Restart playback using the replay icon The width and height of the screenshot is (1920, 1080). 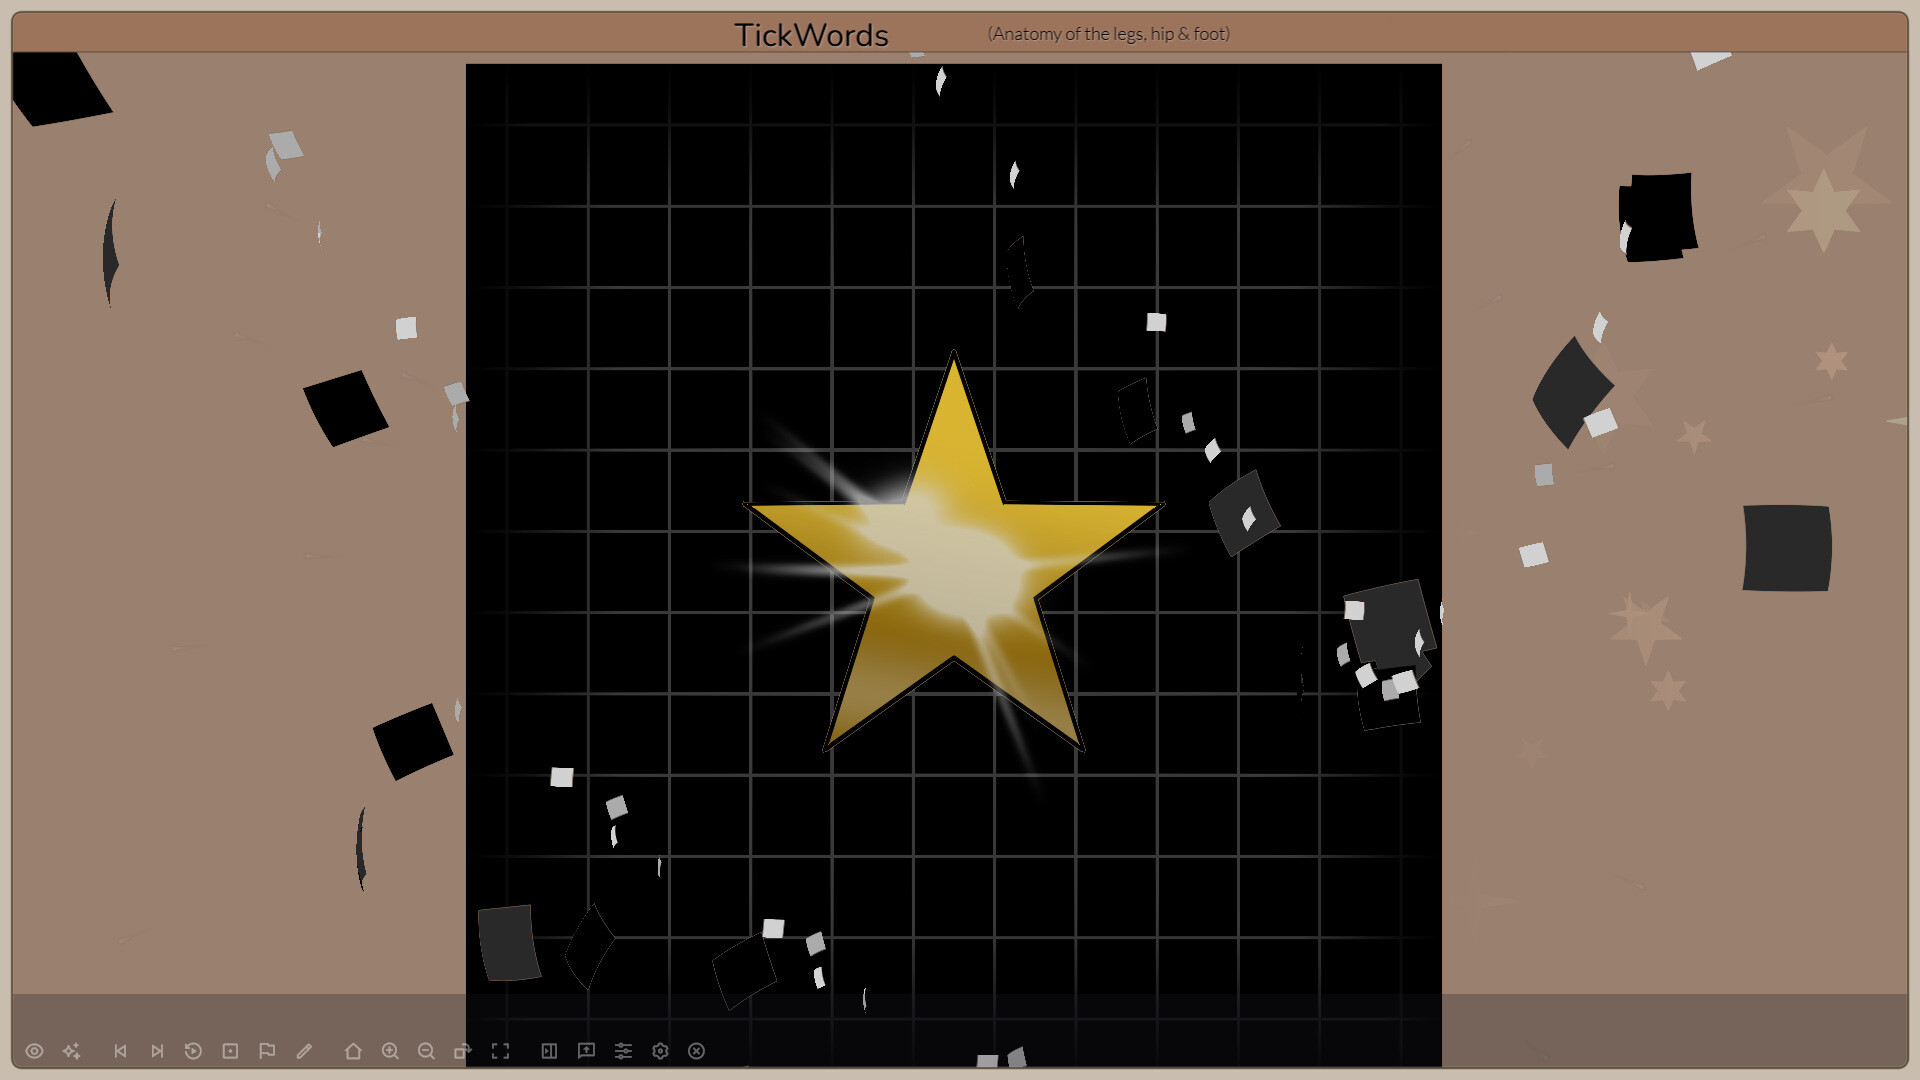tap(194, 1051)
